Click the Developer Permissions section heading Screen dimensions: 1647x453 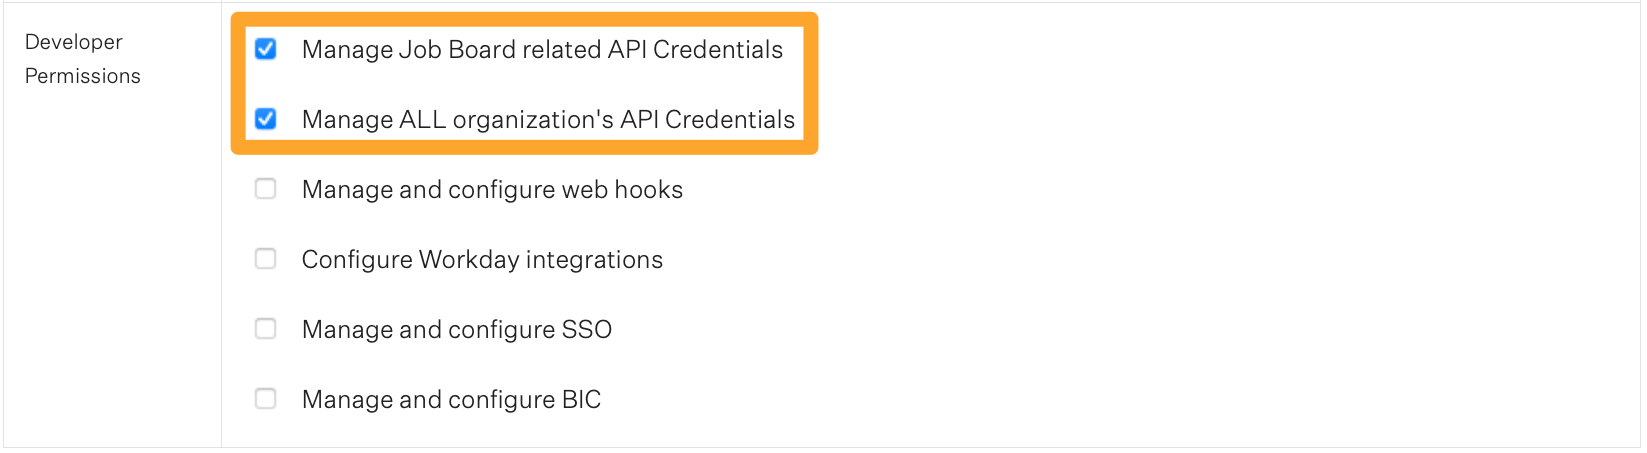[x=82, y=59]
